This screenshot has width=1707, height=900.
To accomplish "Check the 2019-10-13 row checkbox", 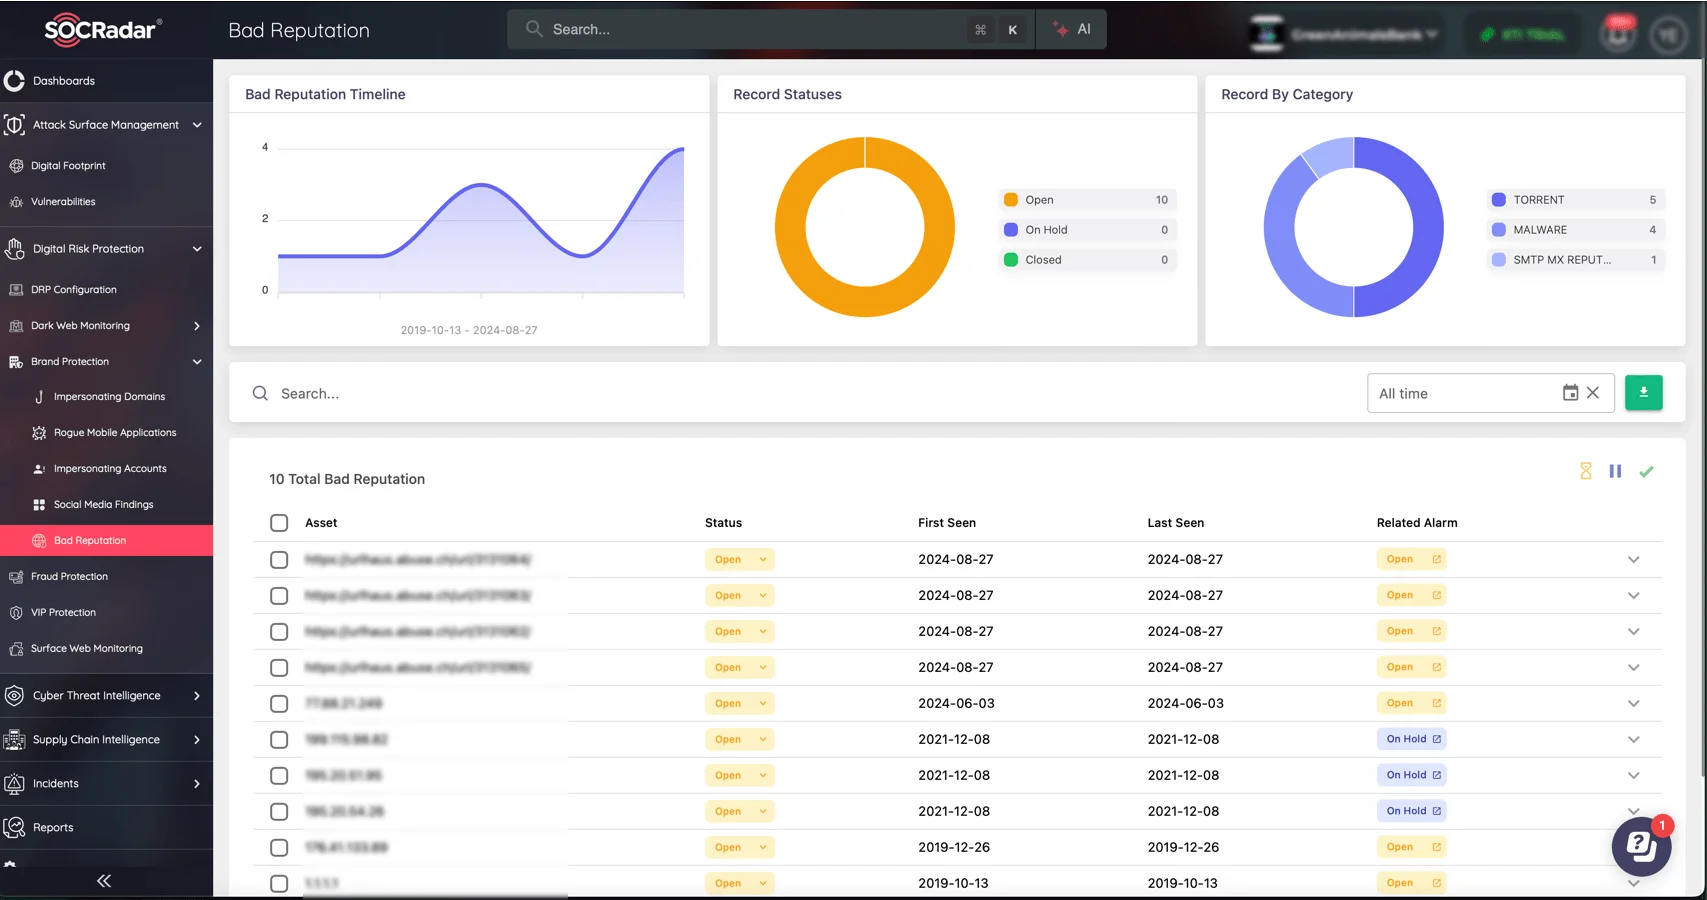I will [279, 884].
